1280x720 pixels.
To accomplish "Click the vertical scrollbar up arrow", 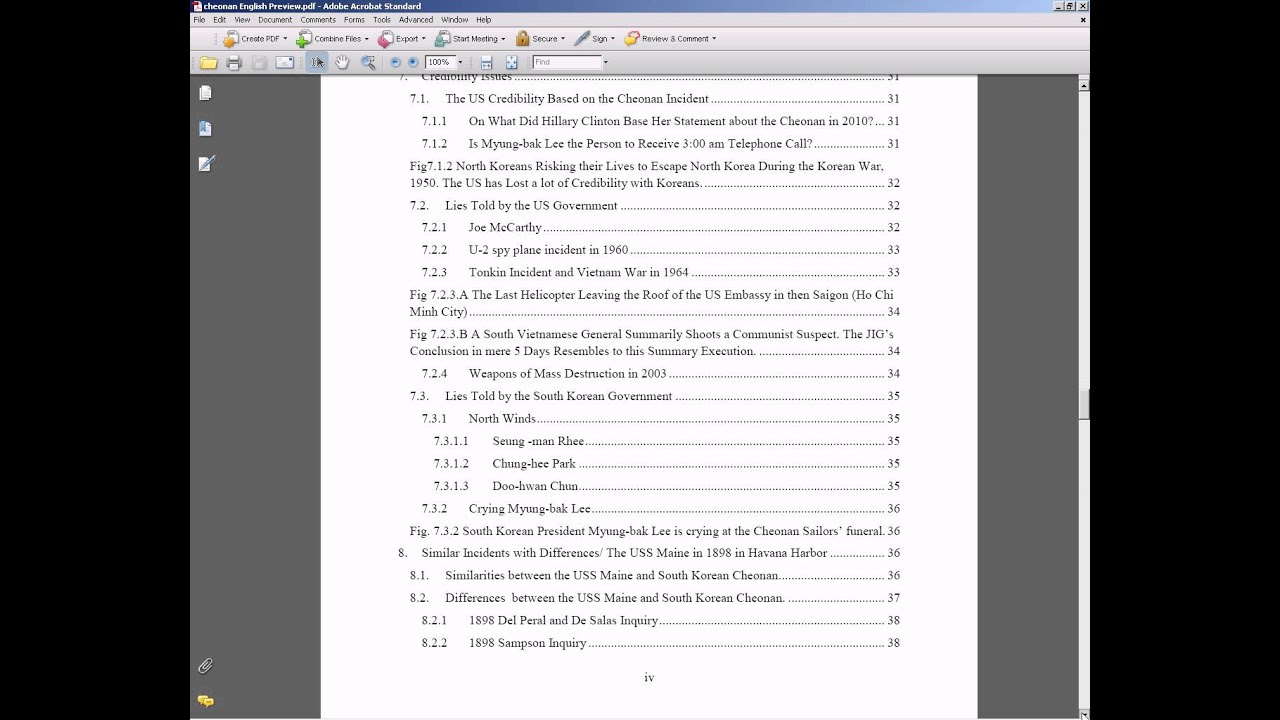I will tap(1084, 86).
